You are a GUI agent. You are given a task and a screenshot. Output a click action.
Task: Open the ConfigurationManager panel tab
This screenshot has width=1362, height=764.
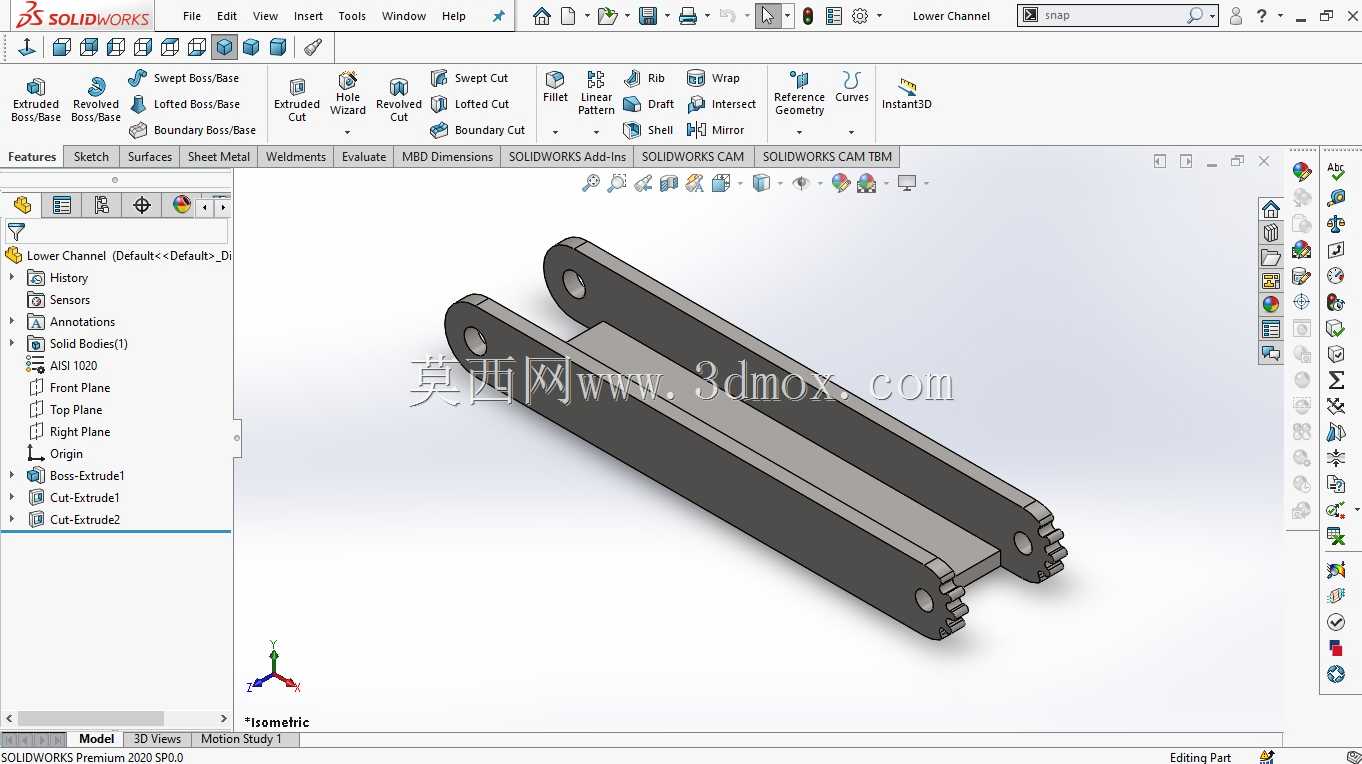tap(102, 205)
